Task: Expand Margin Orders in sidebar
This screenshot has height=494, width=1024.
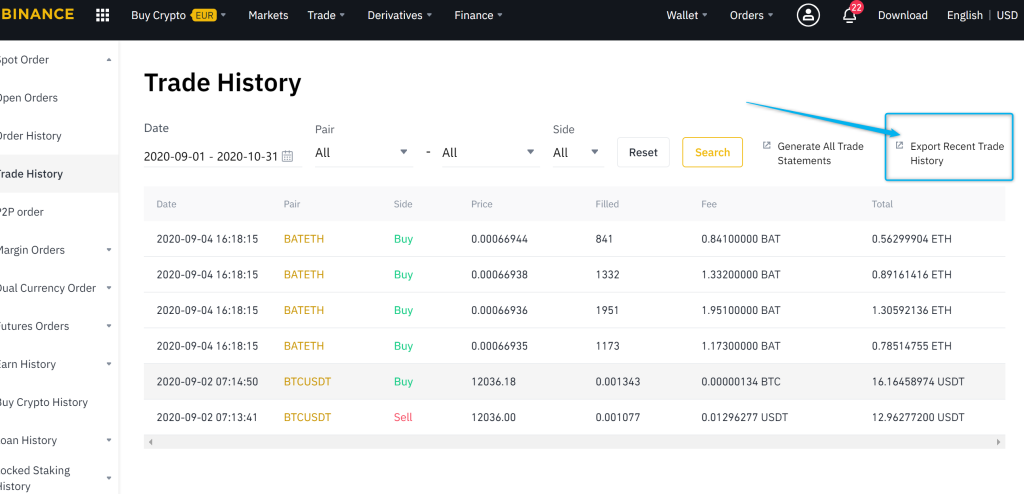Action: point(109,250)
